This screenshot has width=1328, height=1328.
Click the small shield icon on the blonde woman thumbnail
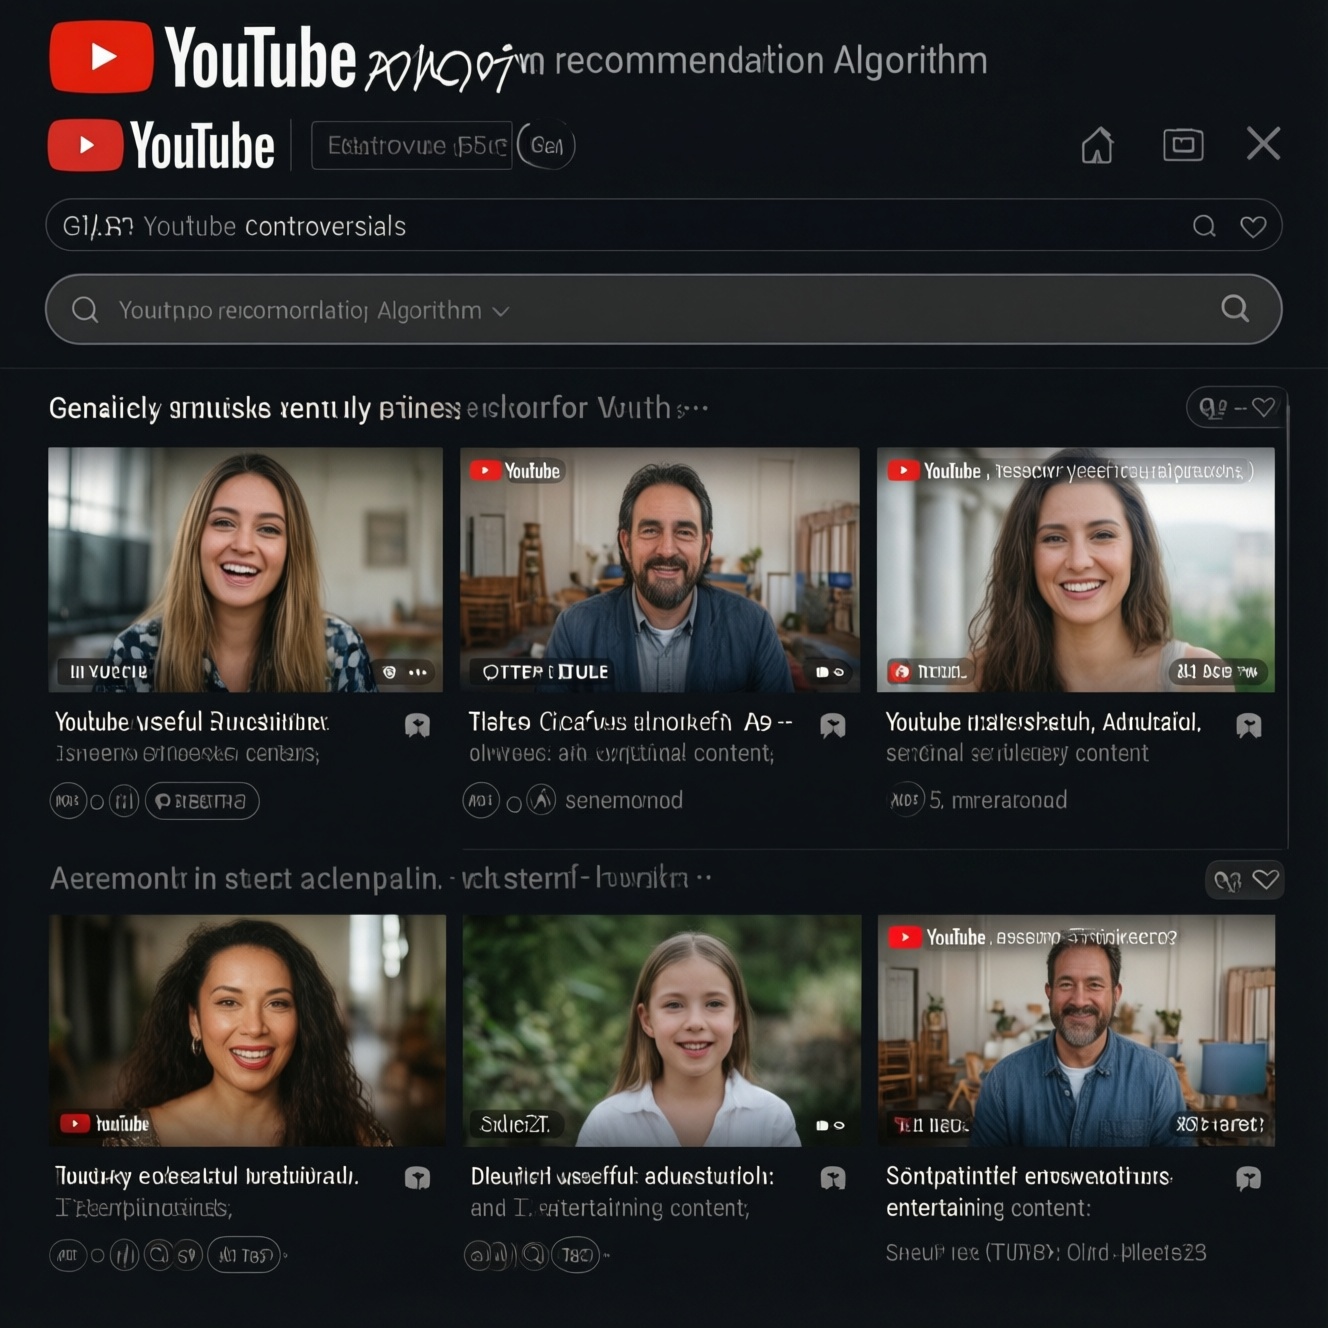click(x=390, y=672)
